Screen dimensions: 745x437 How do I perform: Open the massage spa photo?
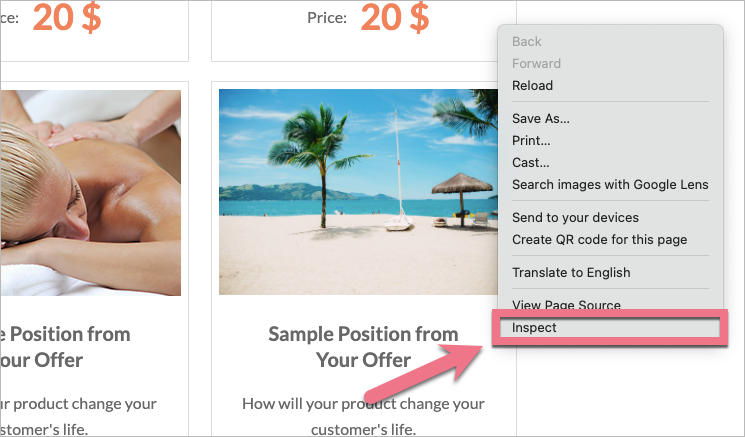click(91, 193)
